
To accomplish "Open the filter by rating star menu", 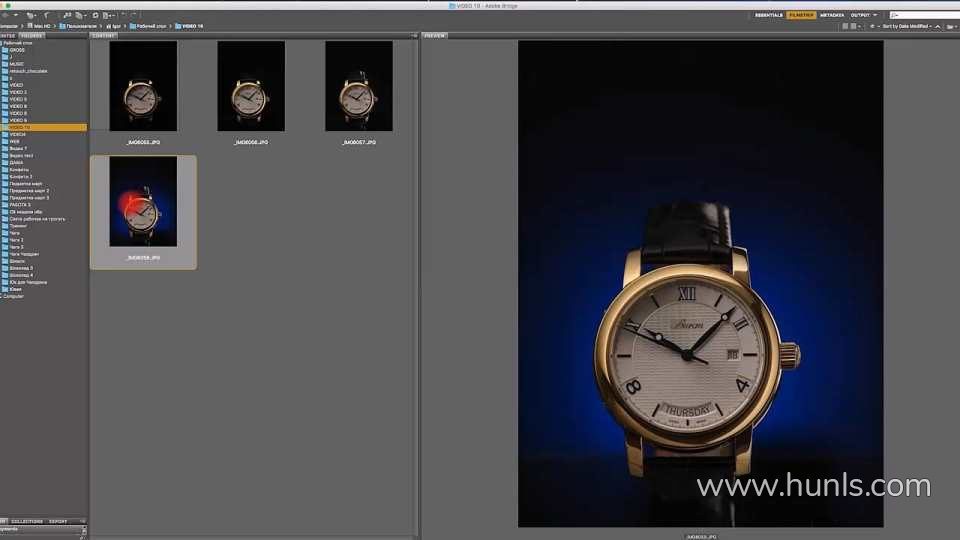I will (874, 26).
